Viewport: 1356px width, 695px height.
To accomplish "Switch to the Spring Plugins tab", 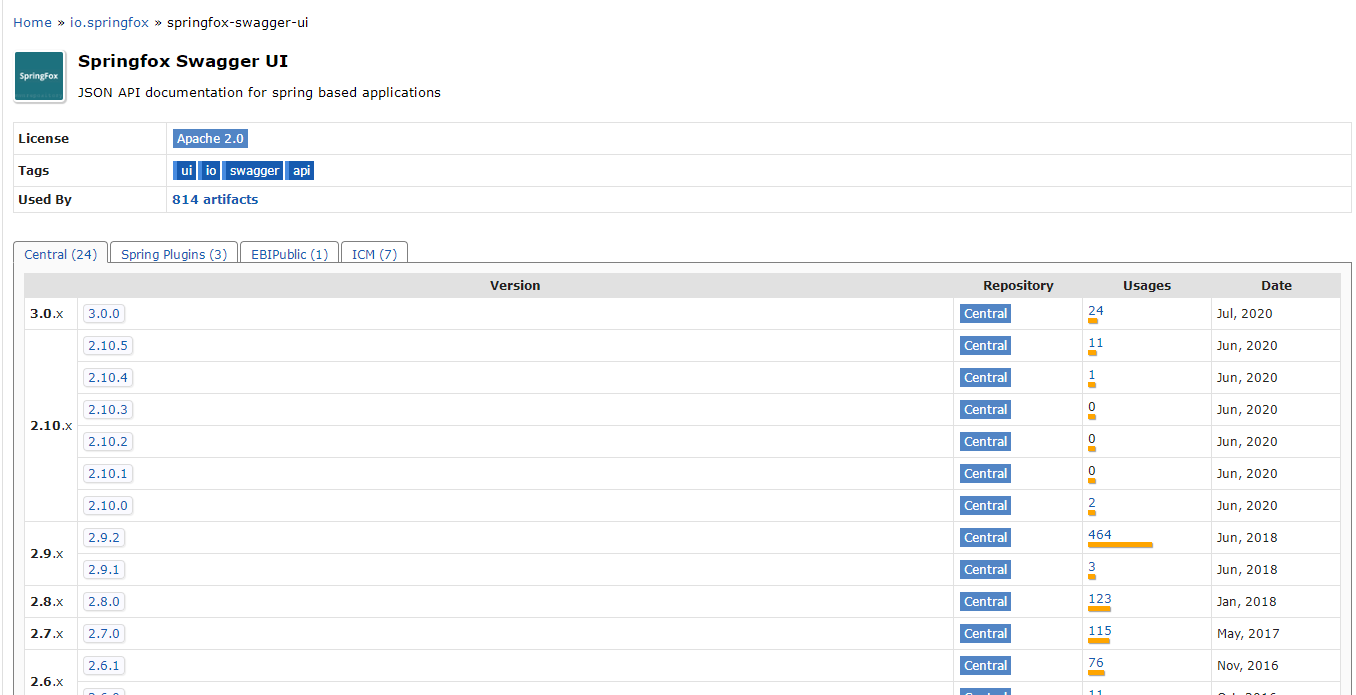I will click(174, 254).
